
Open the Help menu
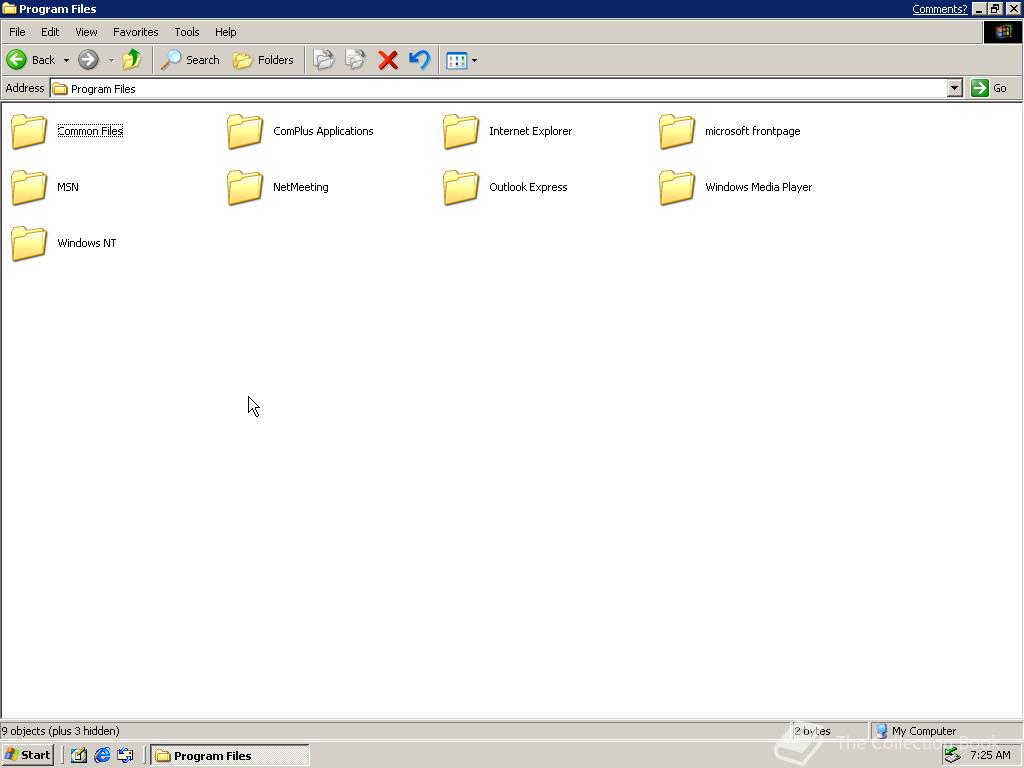(225, 32)
